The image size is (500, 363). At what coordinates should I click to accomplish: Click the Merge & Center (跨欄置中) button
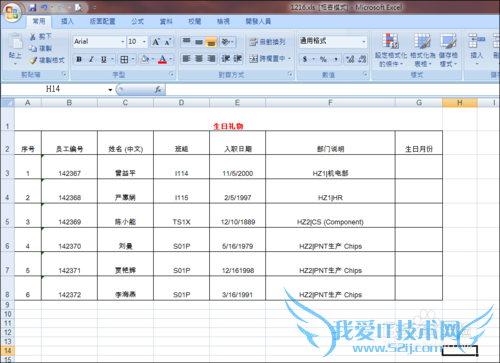267,59
